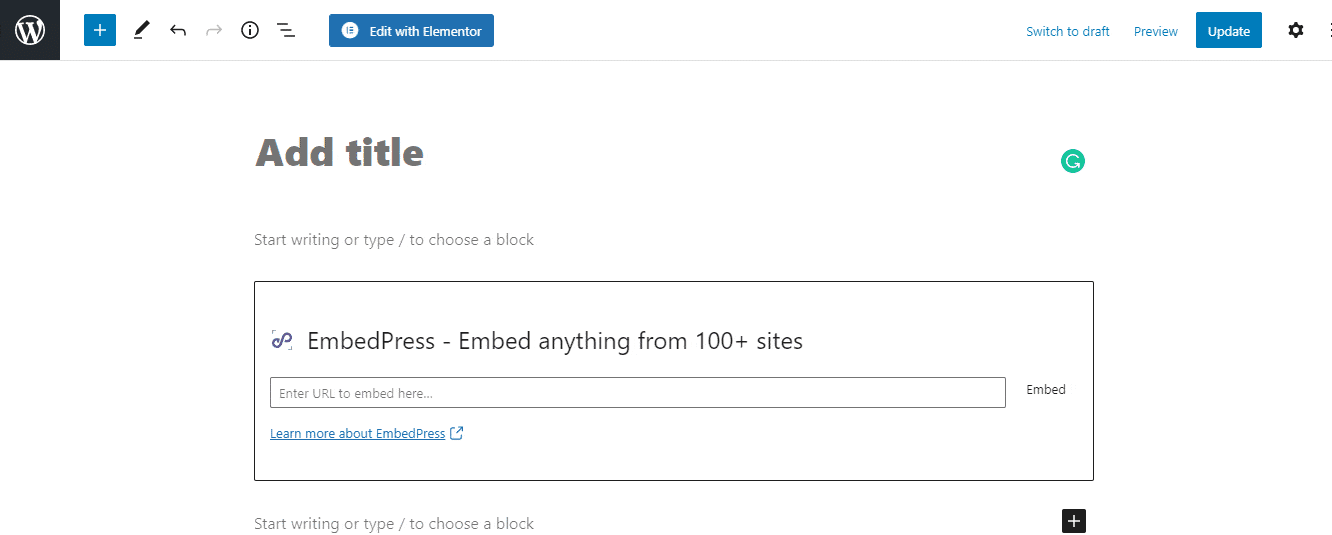Focus the Enter URL to embed field

(638, 392)
